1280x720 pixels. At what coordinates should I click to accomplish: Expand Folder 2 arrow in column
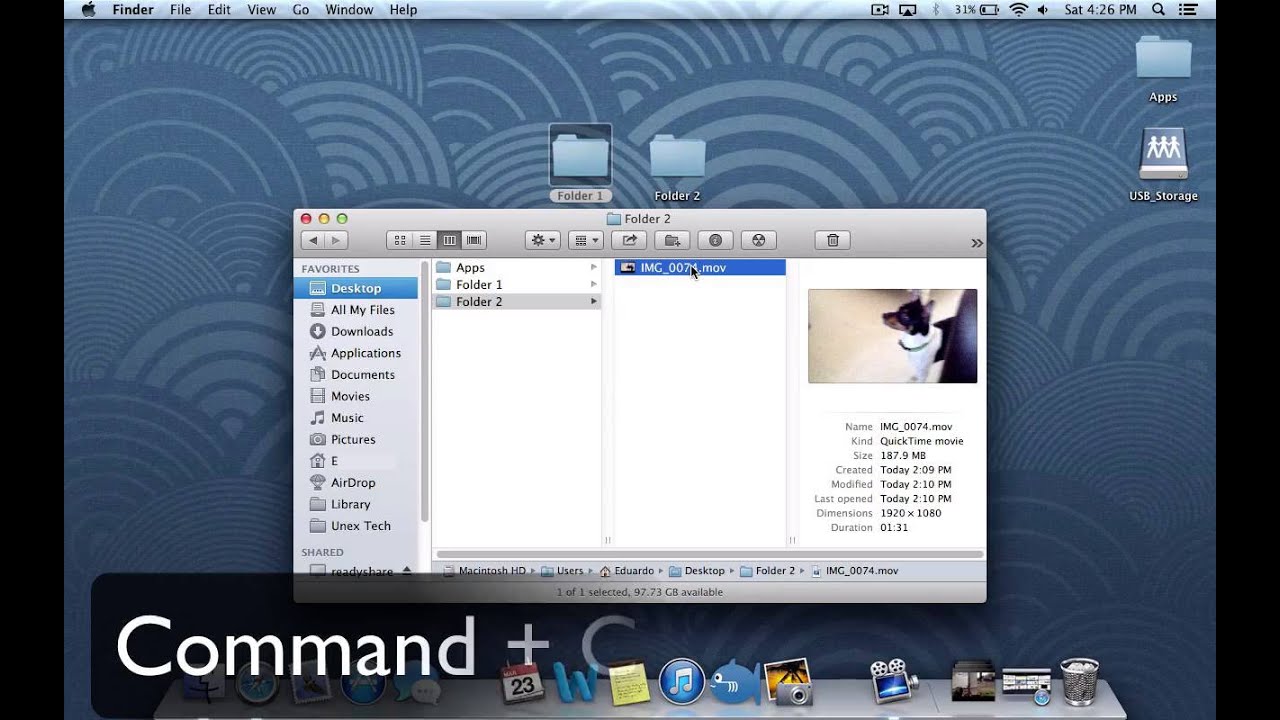594,301
